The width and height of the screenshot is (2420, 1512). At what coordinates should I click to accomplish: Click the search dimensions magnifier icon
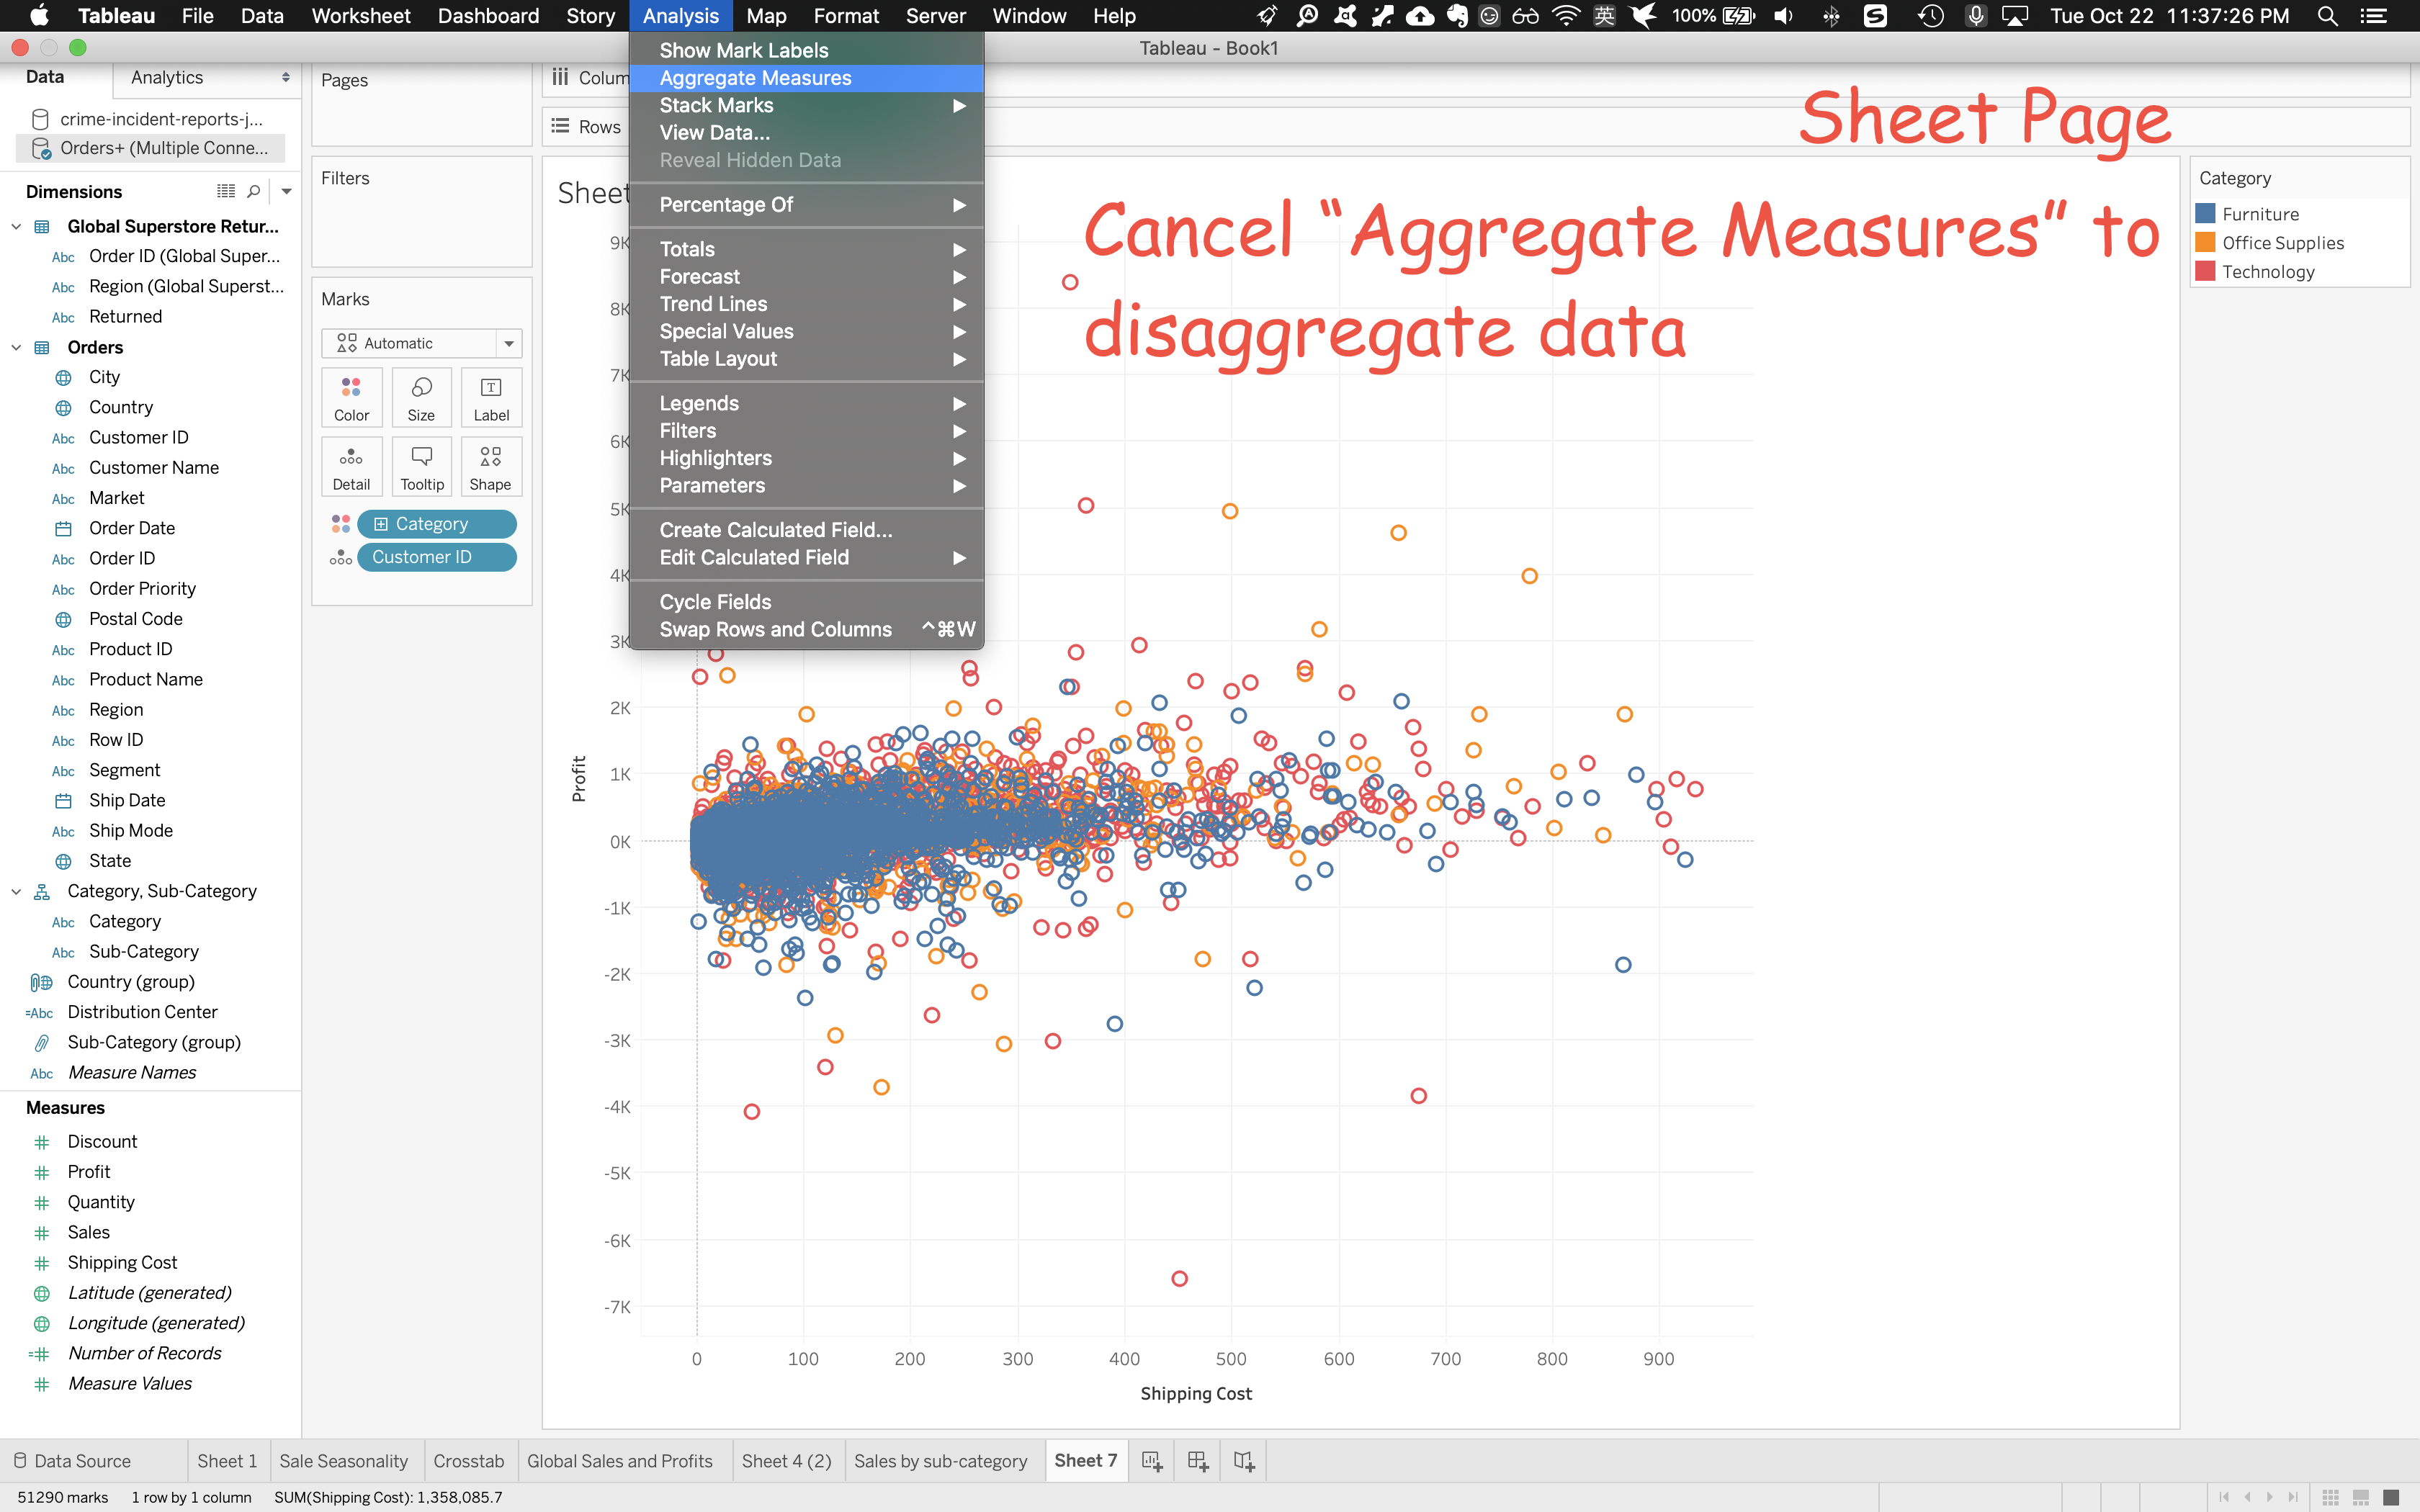254,191
